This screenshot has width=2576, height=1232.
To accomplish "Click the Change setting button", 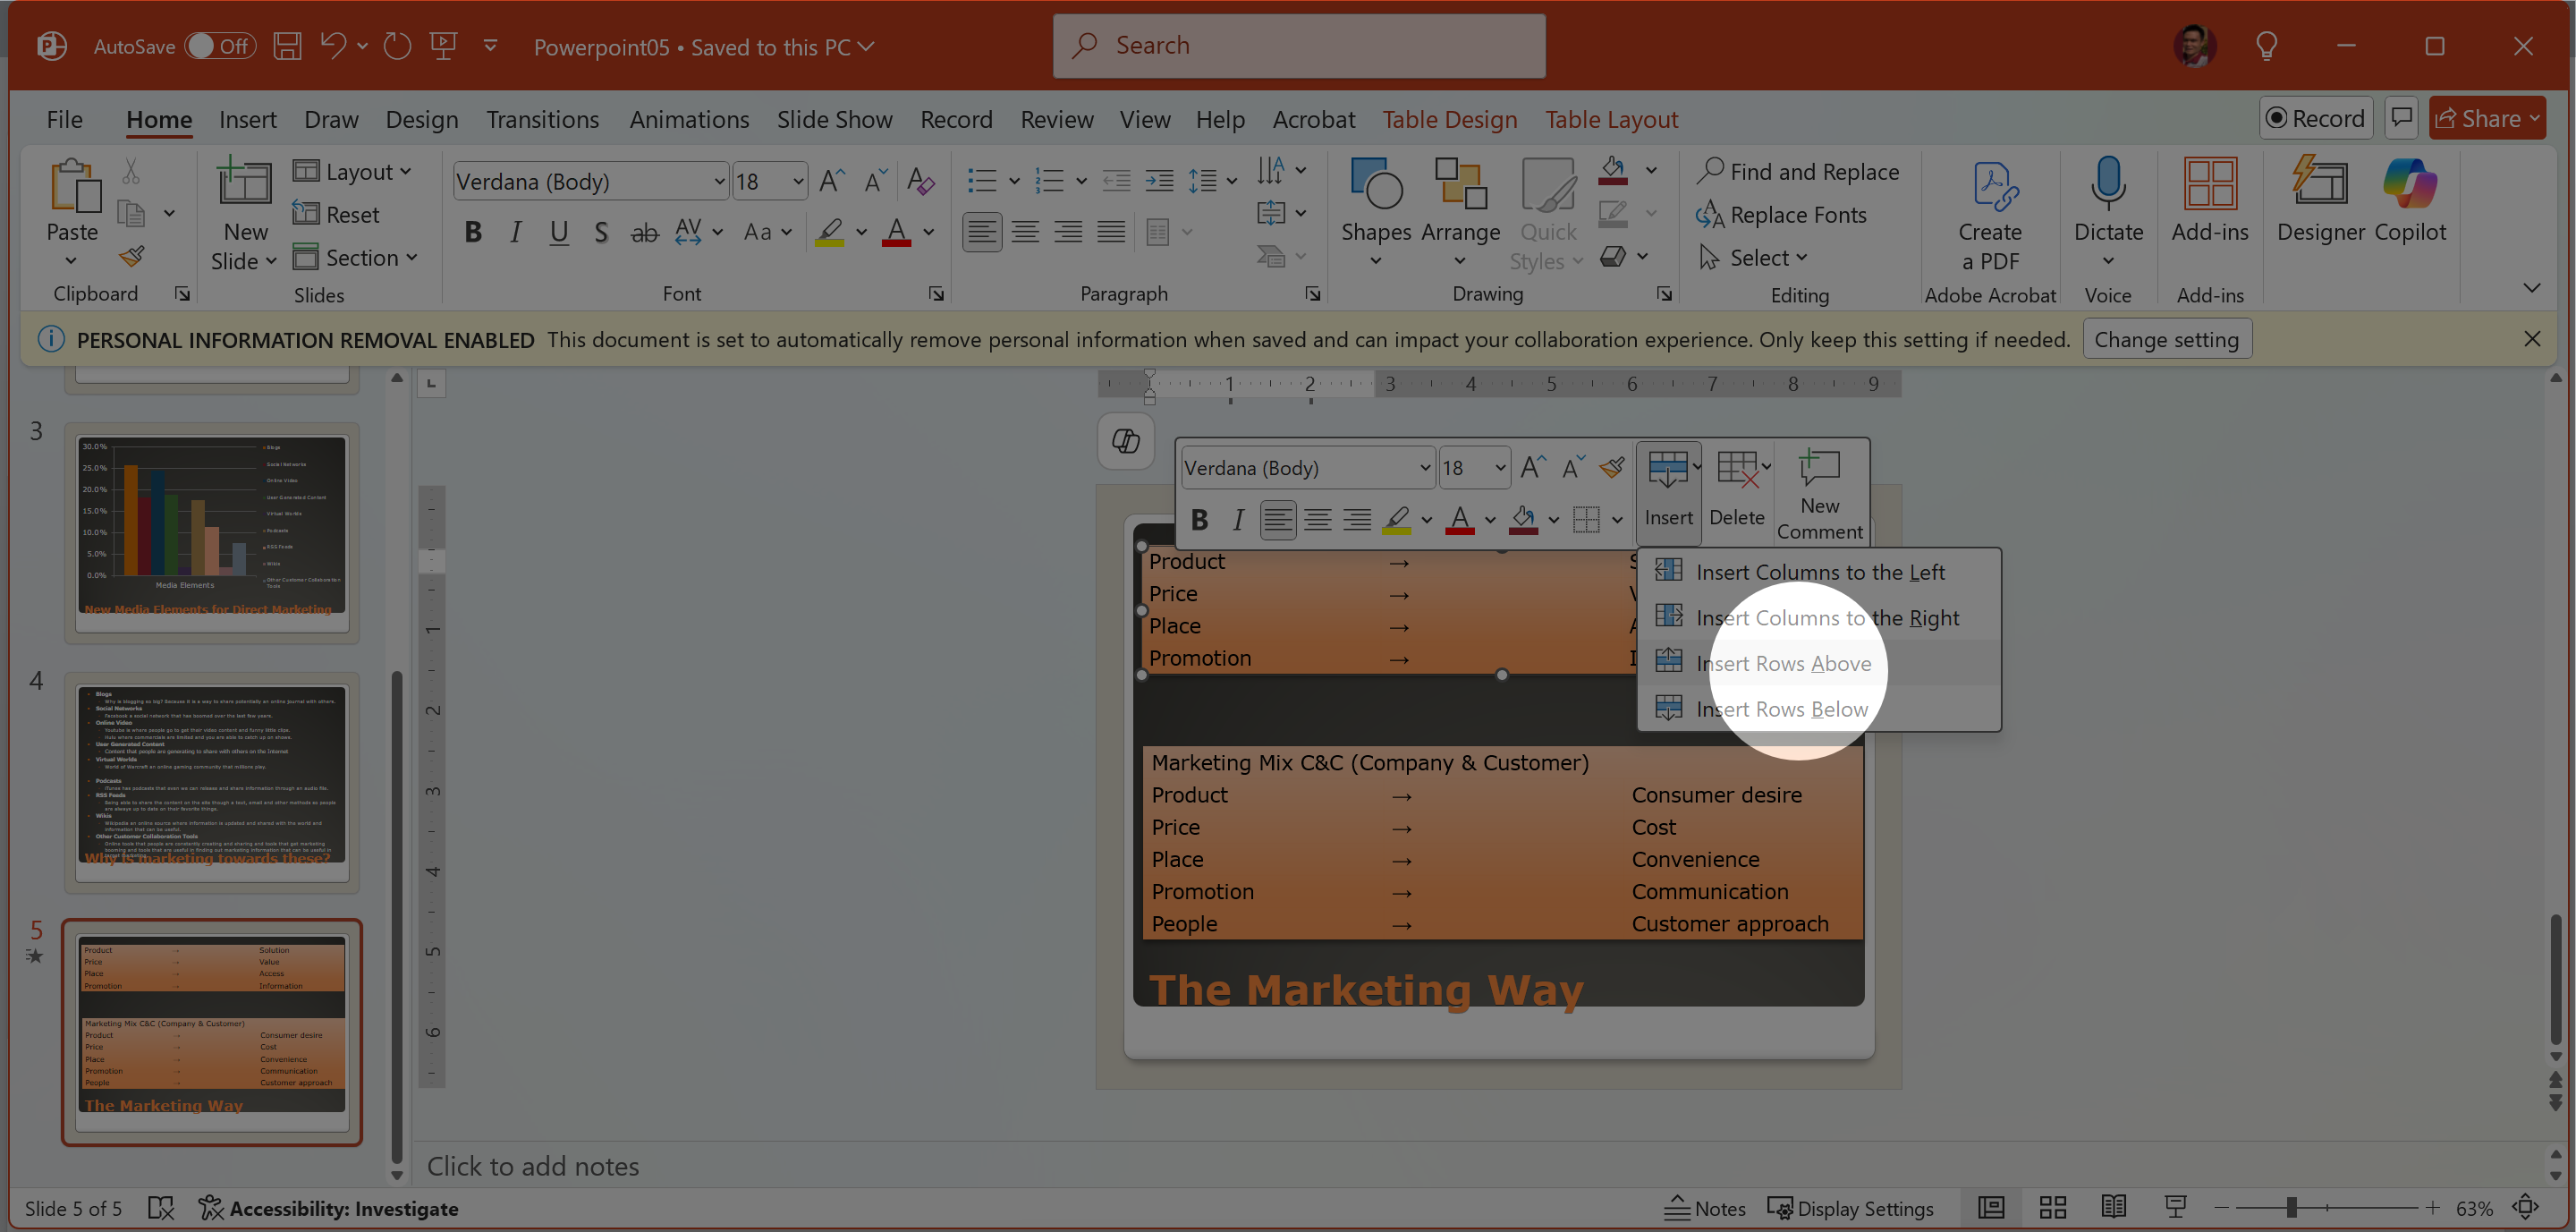I will click(x=2166, y=339).
